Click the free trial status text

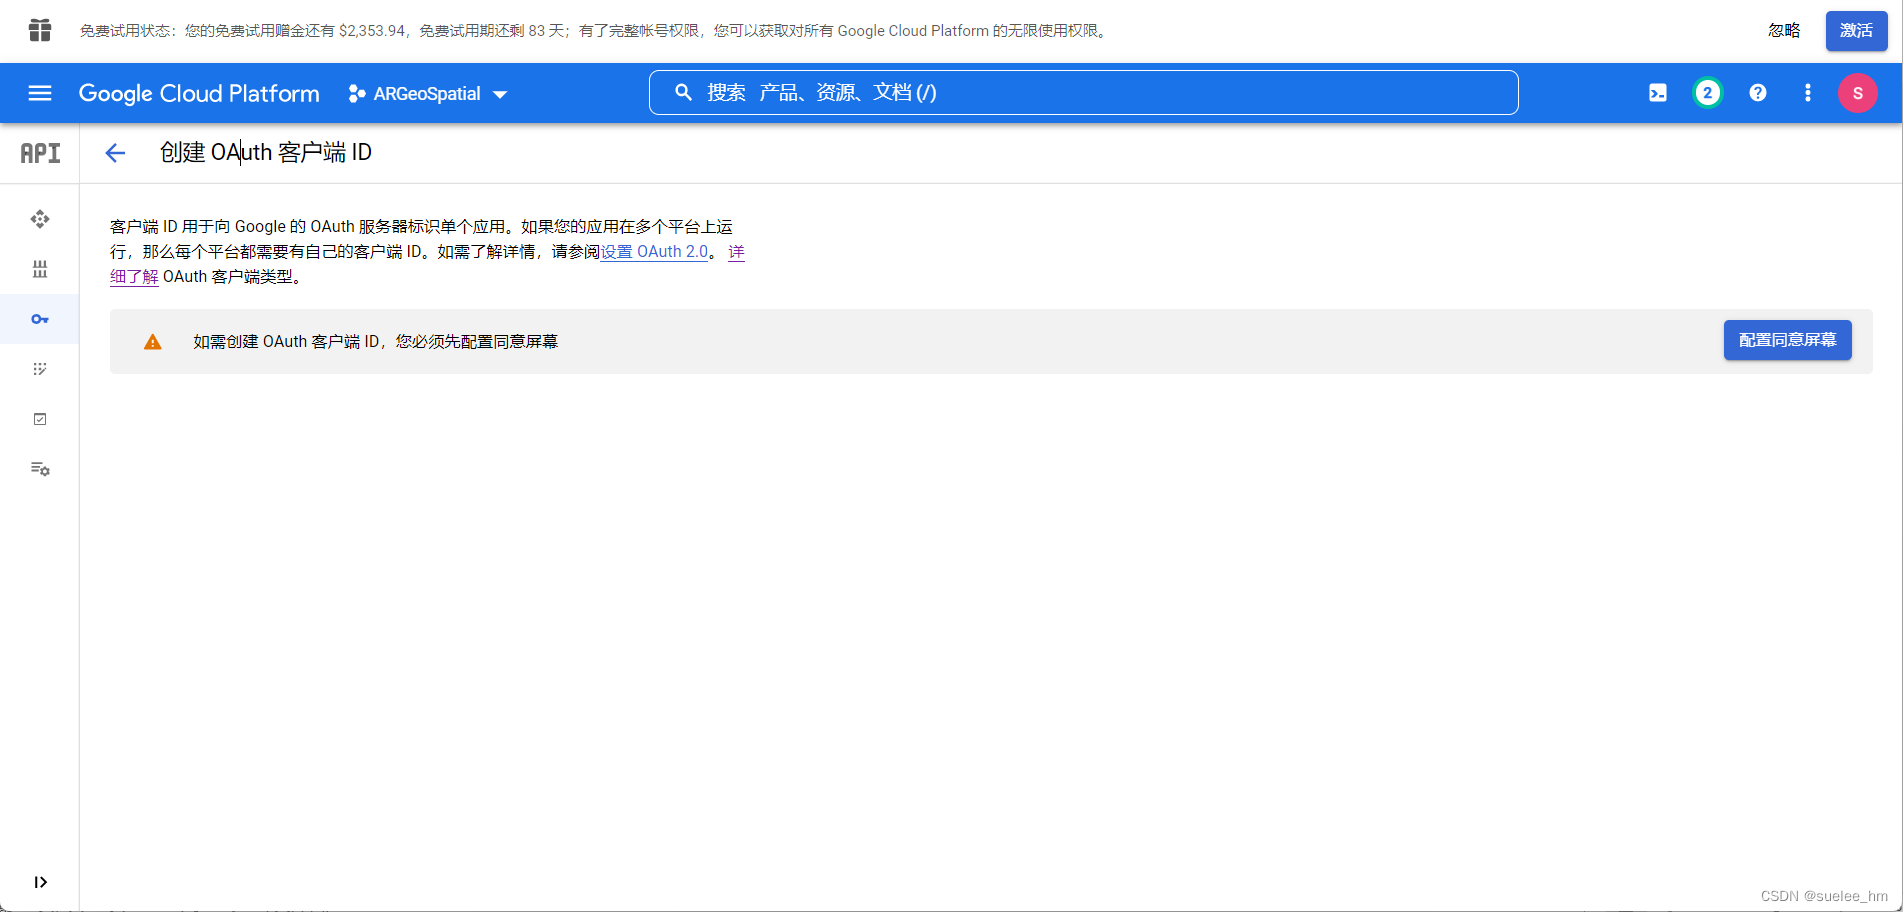(x=595, y=31)
